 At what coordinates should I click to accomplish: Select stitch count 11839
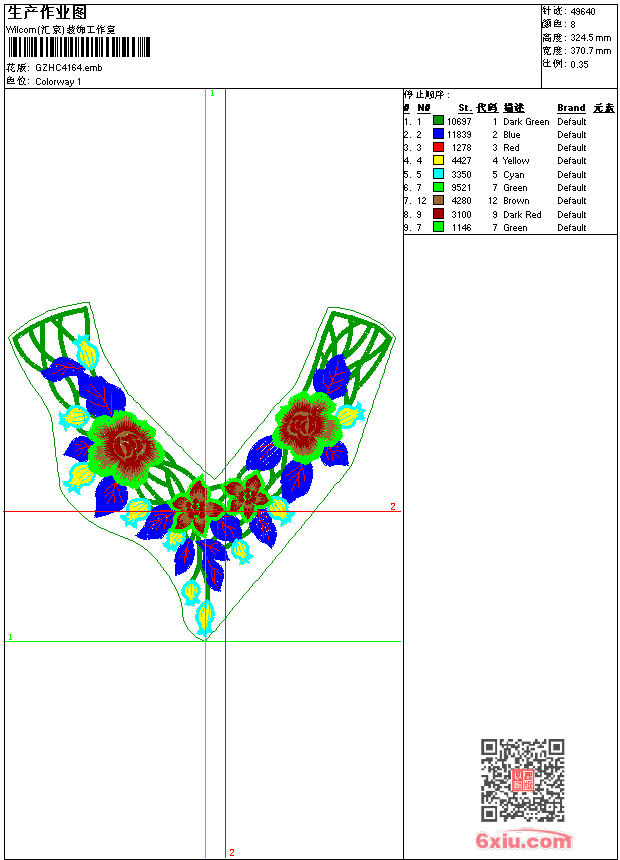[x=459, y=135]
